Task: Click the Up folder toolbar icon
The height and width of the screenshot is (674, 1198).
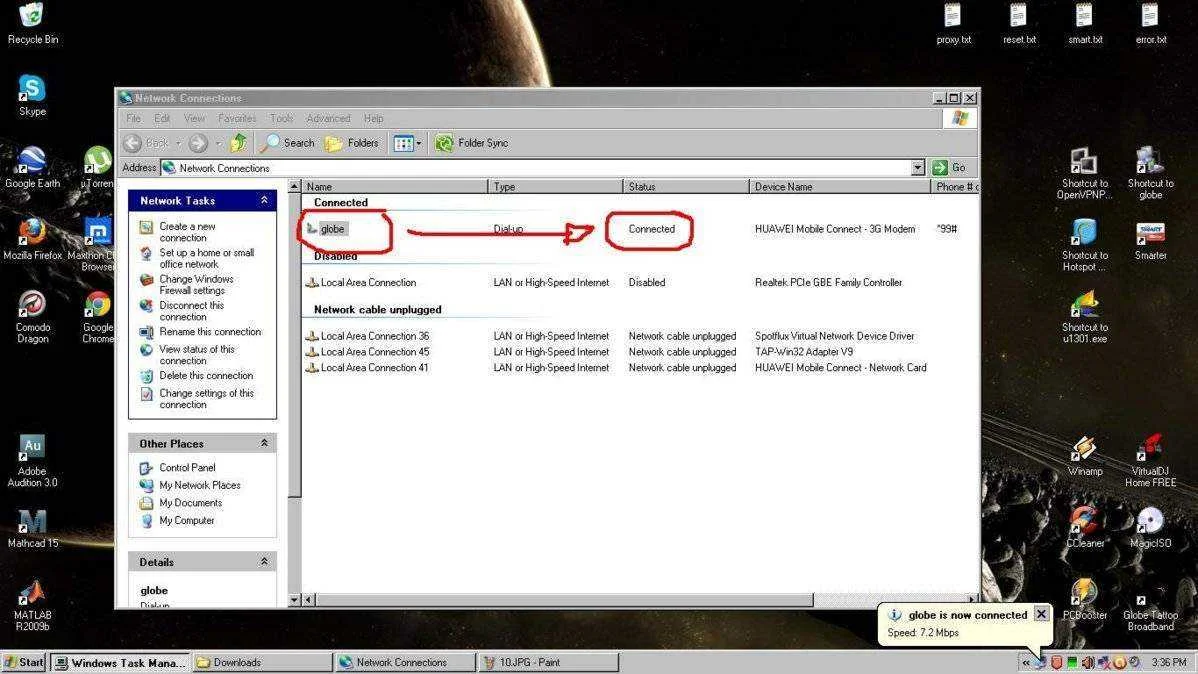Action: (239, 143)
